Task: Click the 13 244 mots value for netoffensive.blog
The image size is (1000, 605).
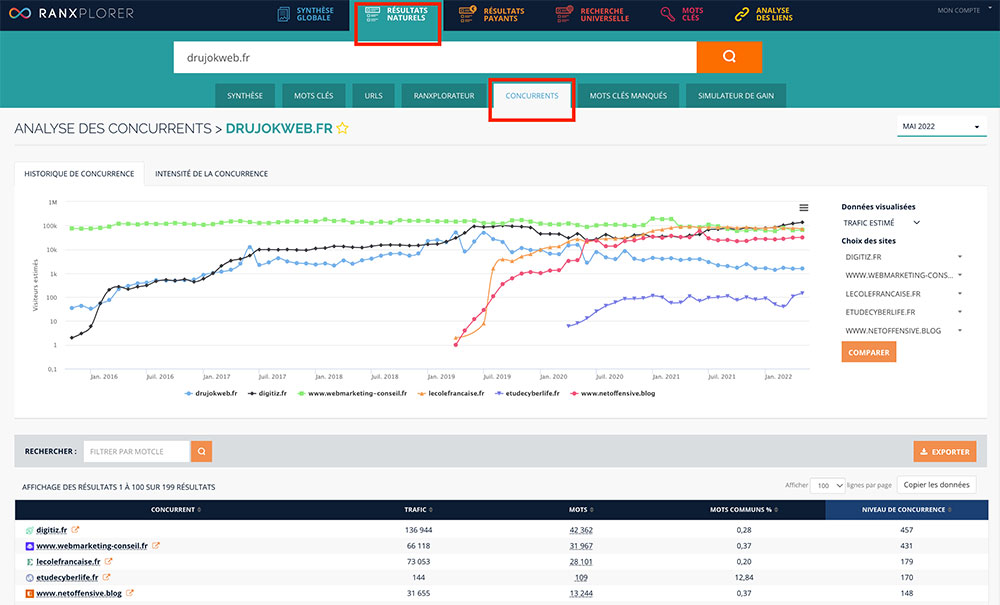Action: [x=581, y=593]
